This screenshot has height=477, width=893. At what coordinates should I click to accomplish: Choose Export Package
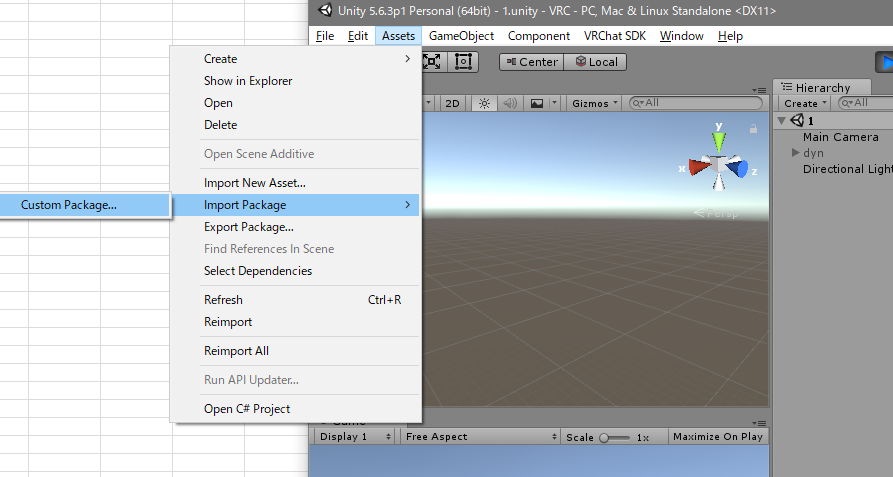pyautogui.click(x=296, y=227)
